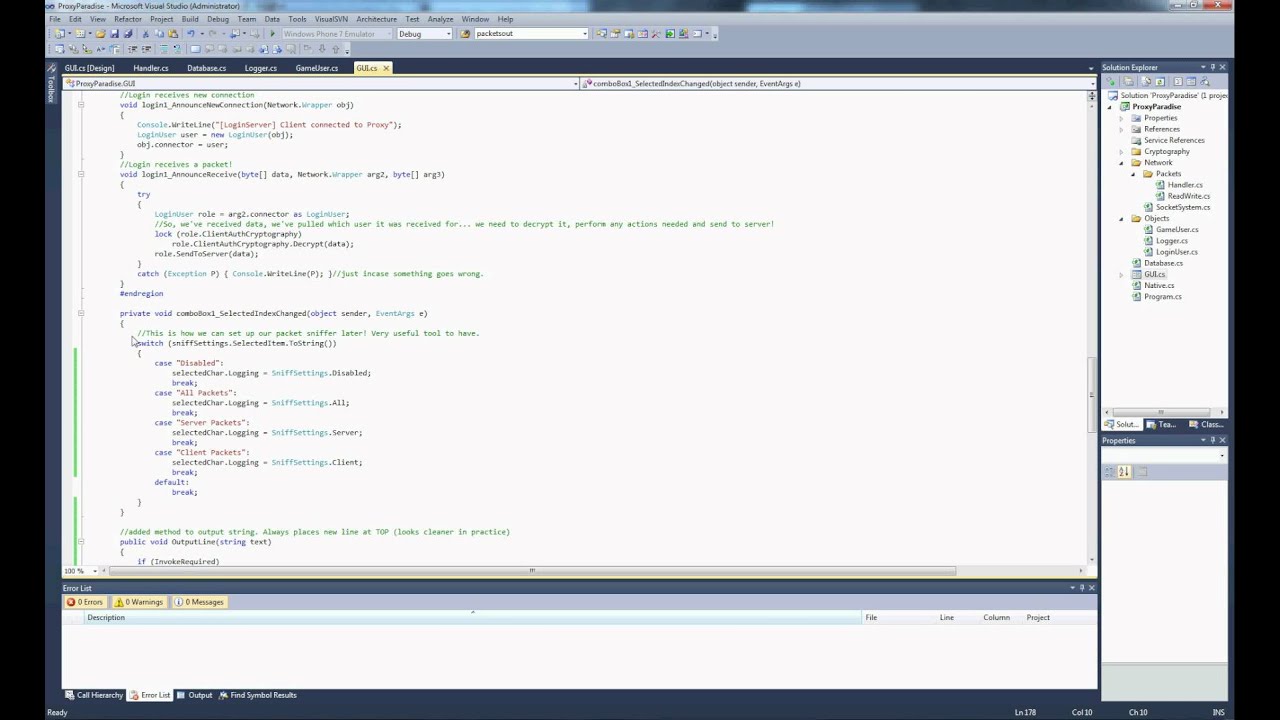Toggle the 0 Errors filter
This screenshot has width=1280, height=720.
click(x=85, y=602)
